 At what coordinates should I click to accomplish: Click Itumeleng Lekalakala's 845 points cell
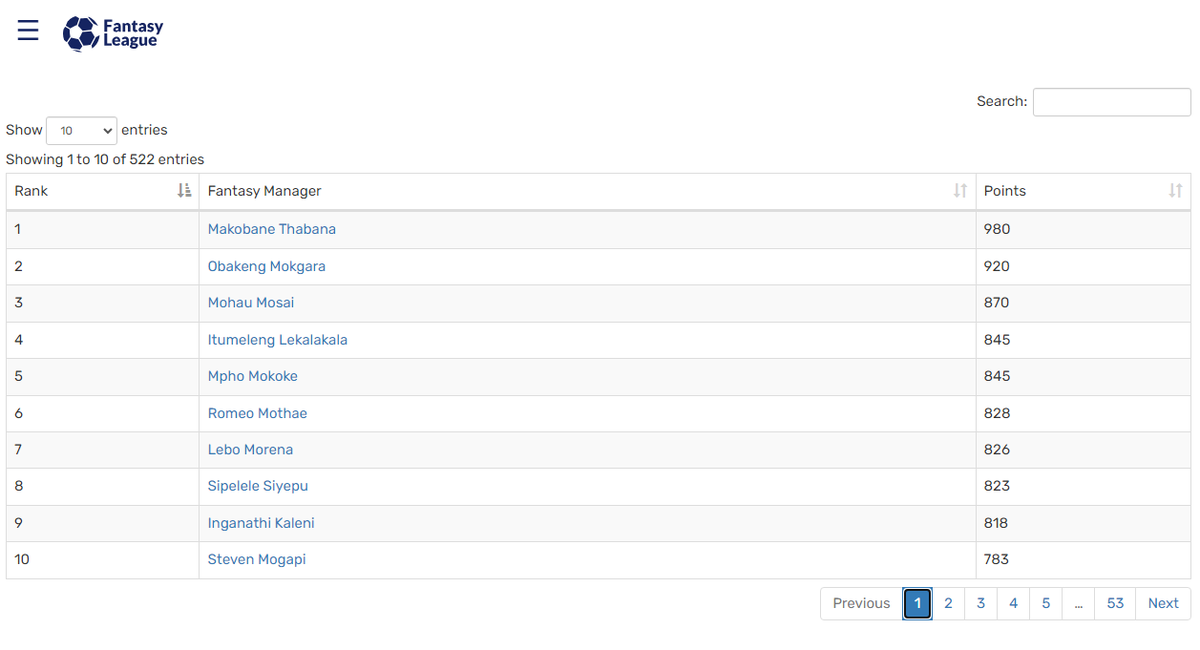1083,340
